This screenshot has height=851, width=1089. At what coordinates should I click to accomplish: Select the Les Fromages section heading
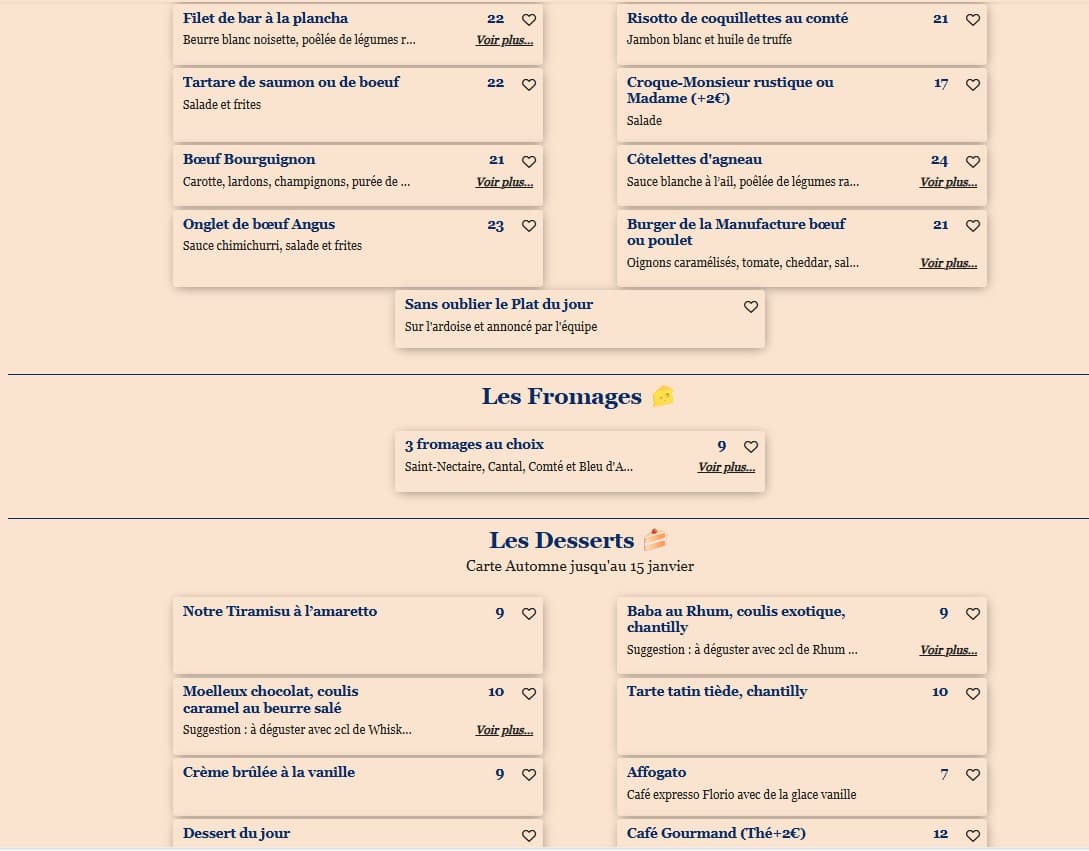pyautogui.click(x=563, y=396)
